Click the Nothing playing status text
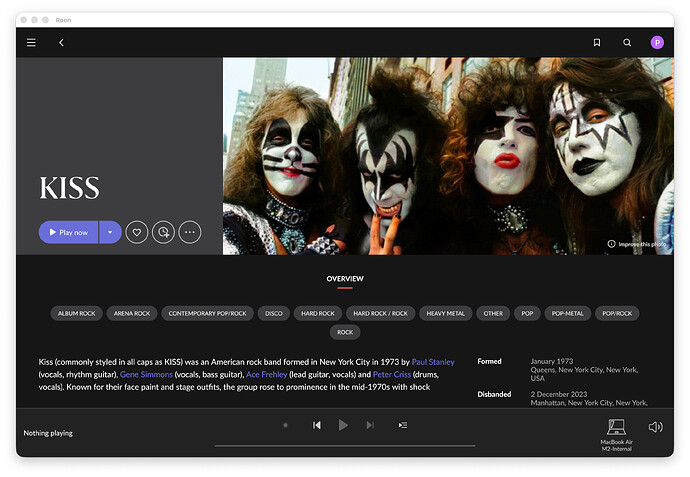The height and width of the screenshot is (477, 690). (x=48, y=433)
